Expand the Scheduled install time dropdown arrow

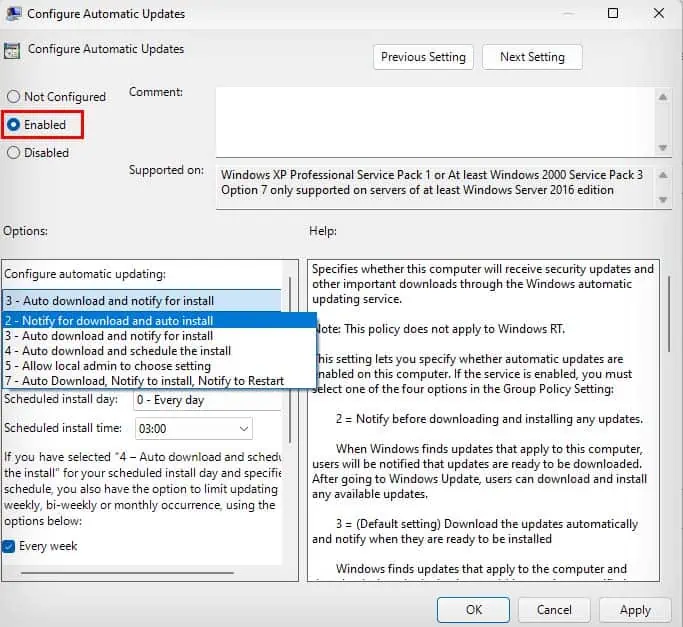243,429
